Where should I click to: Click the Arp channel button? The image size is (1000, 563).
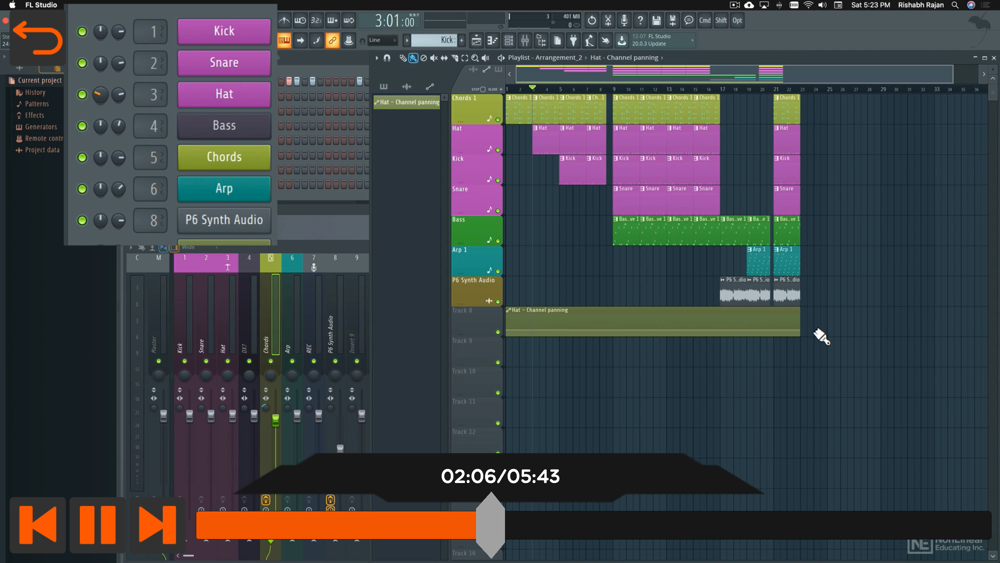coord(224,189)
